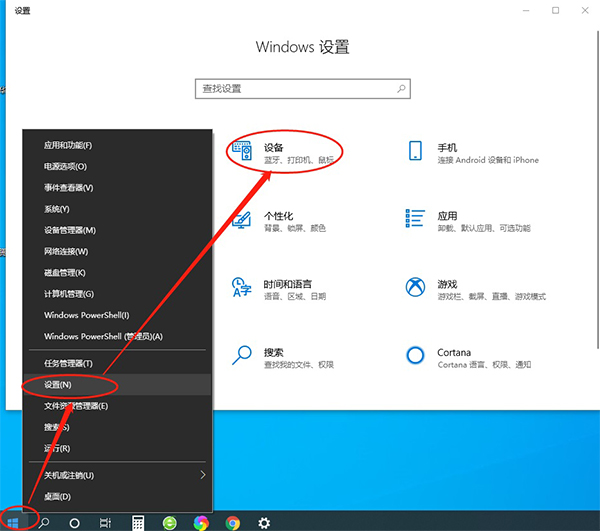Select 事件查看器(V) in context menu

(117, 188)
